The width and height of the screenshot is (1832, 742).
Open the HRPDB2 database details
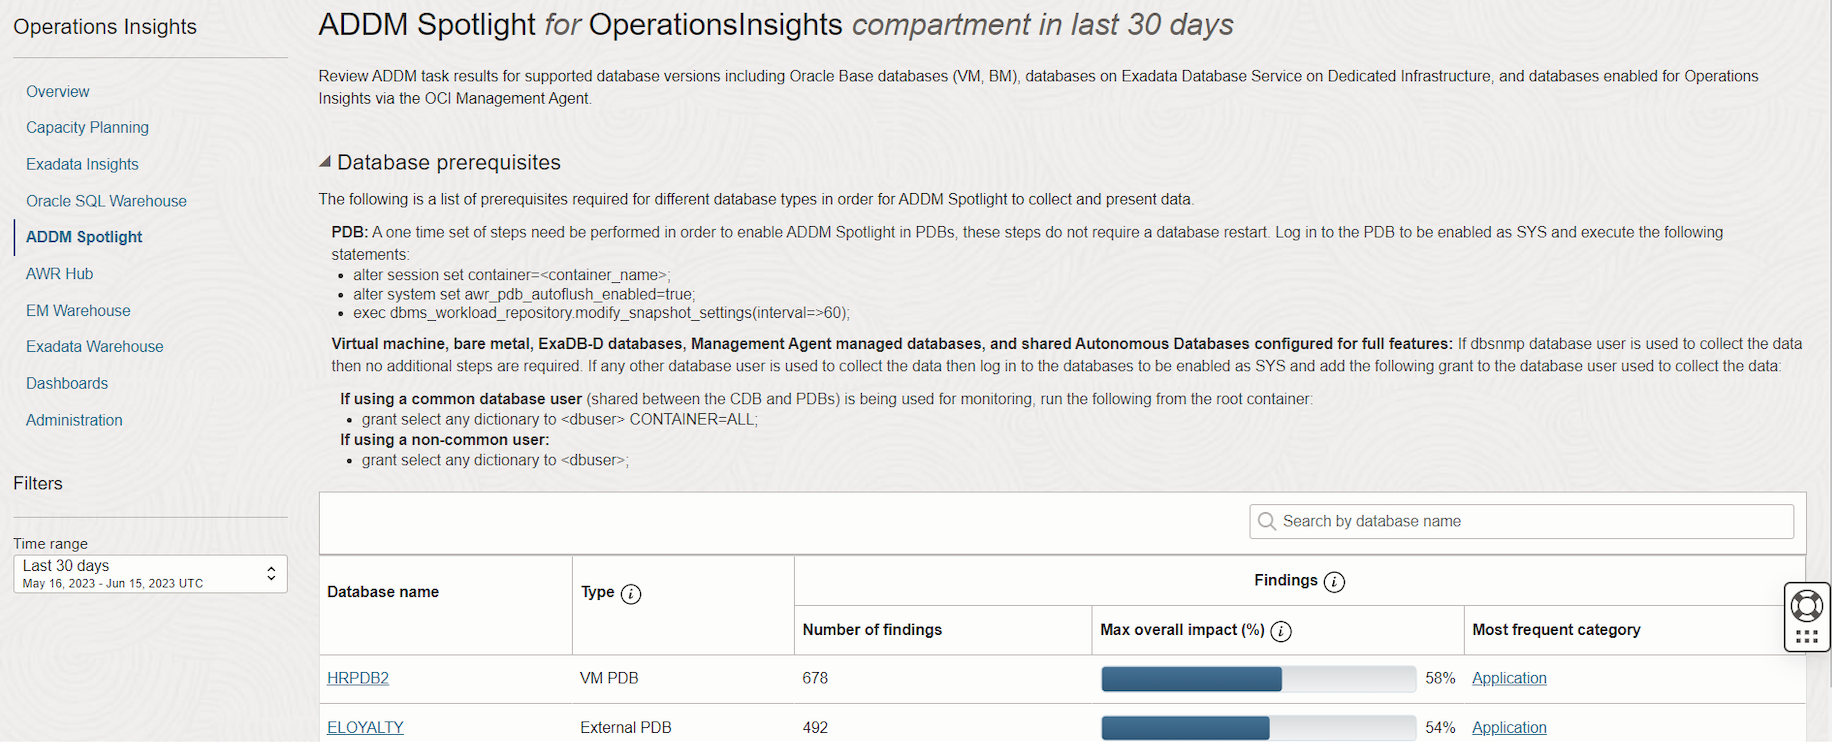coord(357,677)
